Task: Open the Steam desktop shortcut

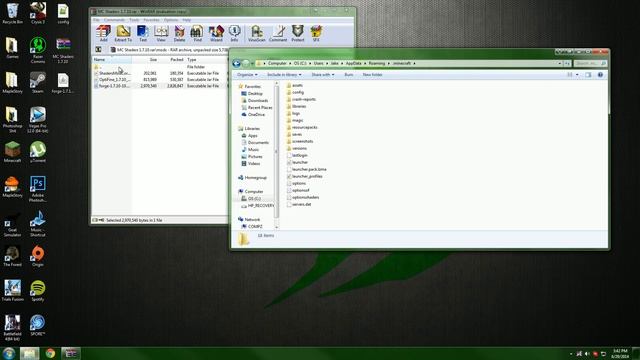Action: click(x=38, y=82)
